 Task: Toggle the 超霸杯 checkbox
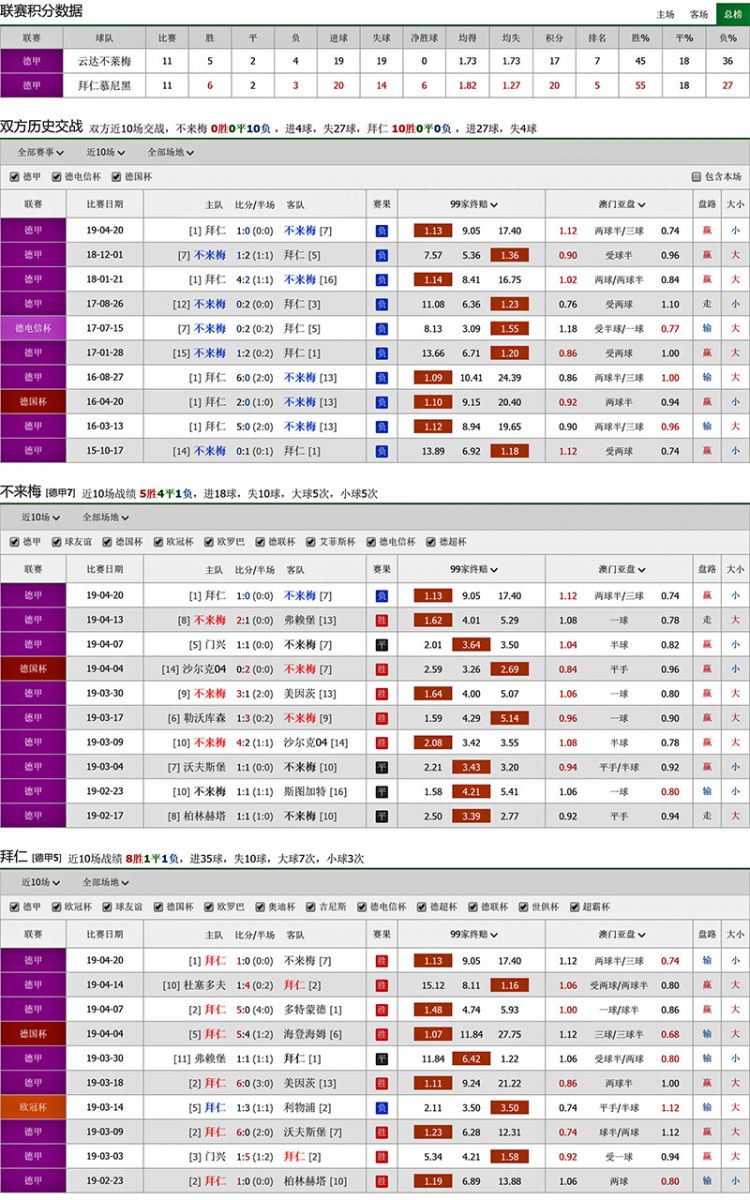(575, 907)
